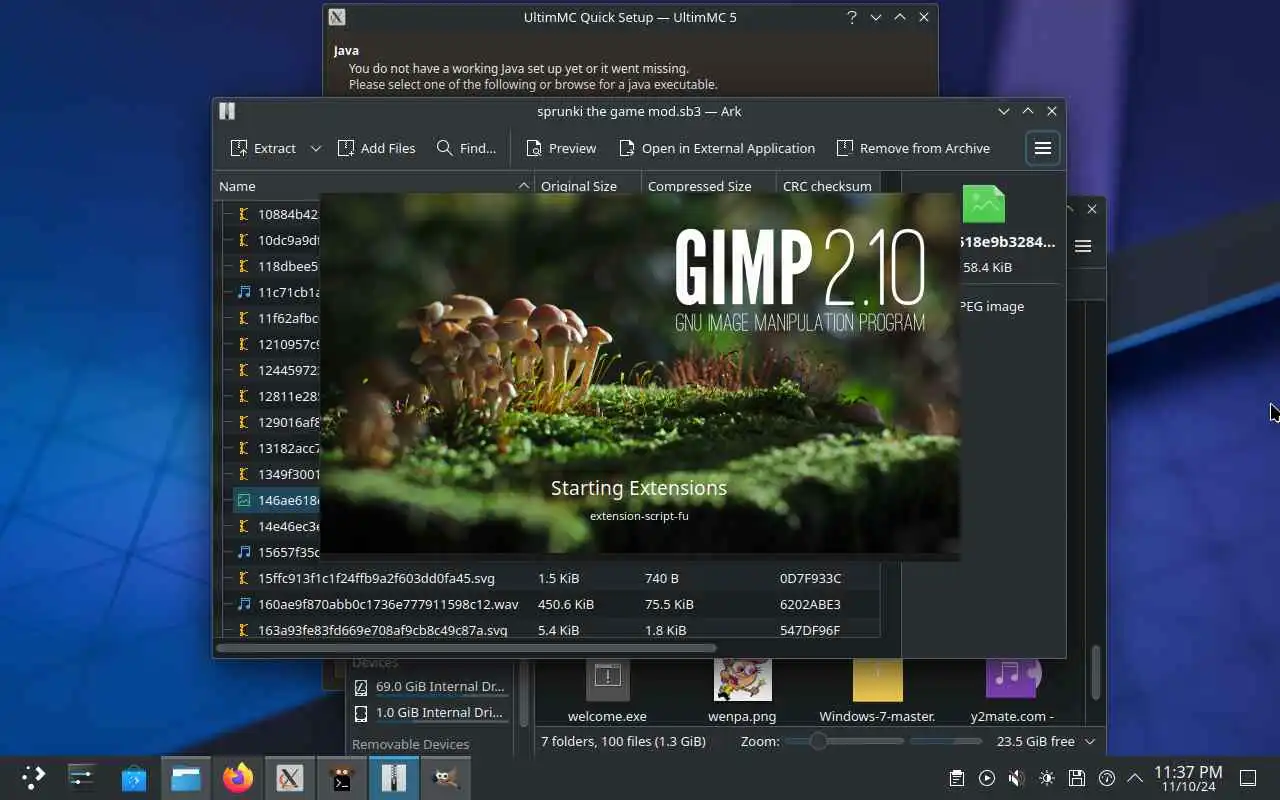Open media player tray icon
The image size is (1280, 800).
(987, 778)
